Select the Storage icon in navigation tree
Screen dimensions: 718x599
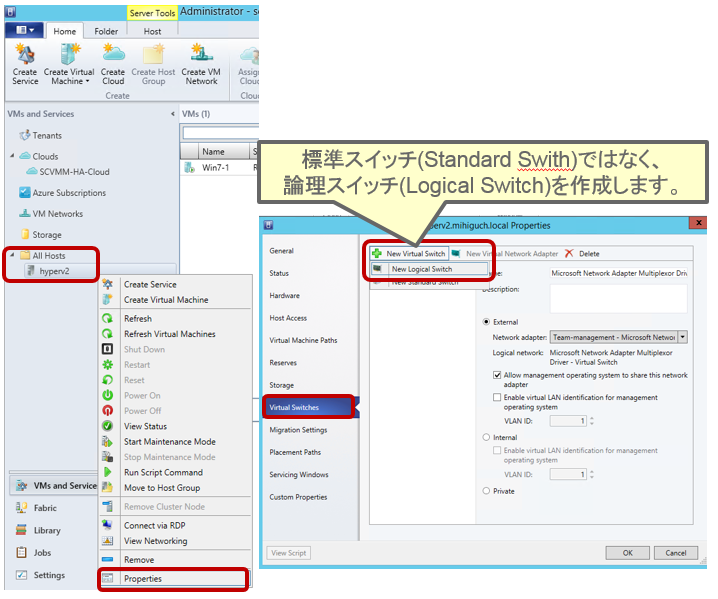point(26,234)
